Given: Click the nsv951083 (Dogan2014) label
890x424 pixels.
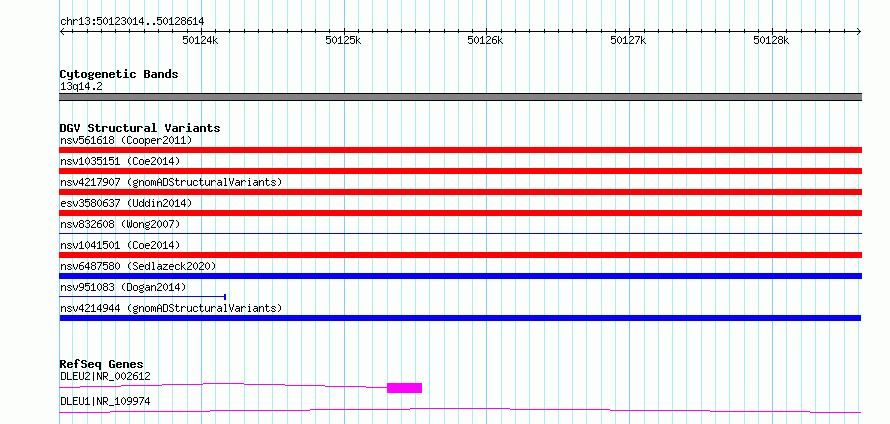Looking at the screenshot, I should coord(123,287).
